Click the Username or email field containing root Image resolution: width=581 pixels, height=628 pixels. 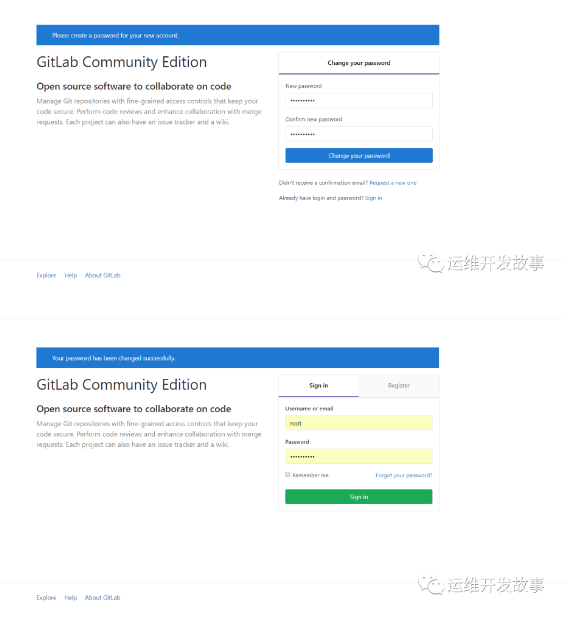tap(359, 423)
